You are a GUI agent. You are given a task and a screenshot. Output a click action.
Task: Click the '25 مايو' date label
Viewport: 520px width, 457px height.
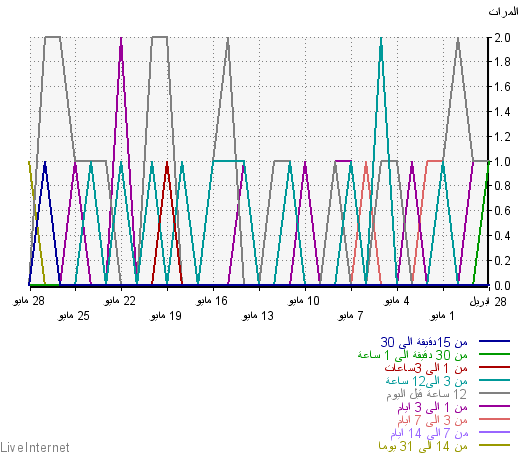74,316
